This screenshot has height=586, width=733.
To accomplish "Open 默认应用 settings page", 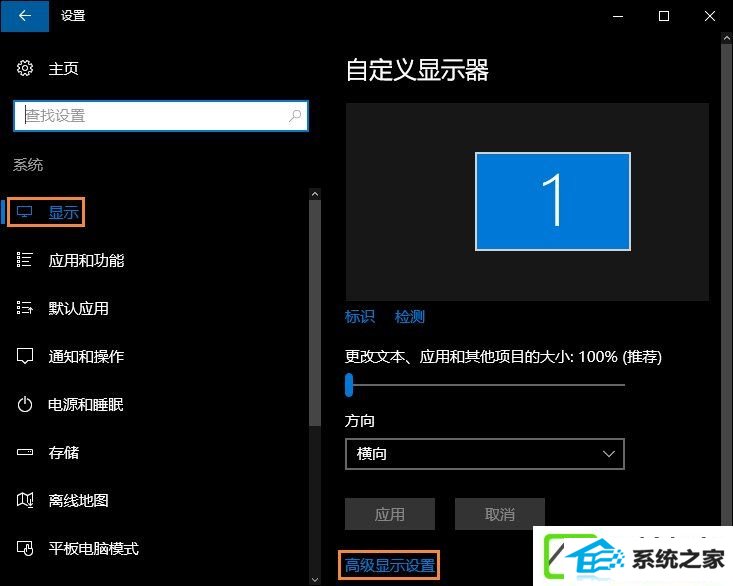I will click(x=79, y=308).
